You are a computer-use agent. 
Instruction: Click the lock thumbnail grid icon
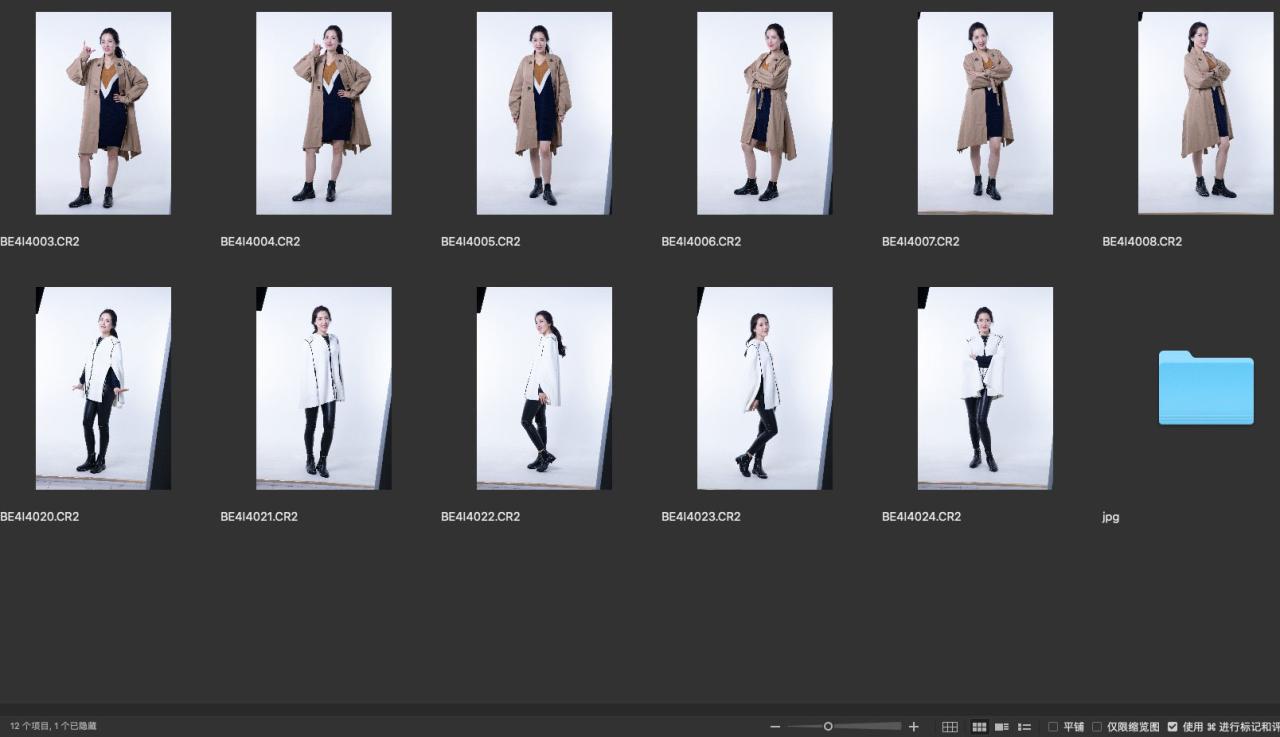point(950,727)
